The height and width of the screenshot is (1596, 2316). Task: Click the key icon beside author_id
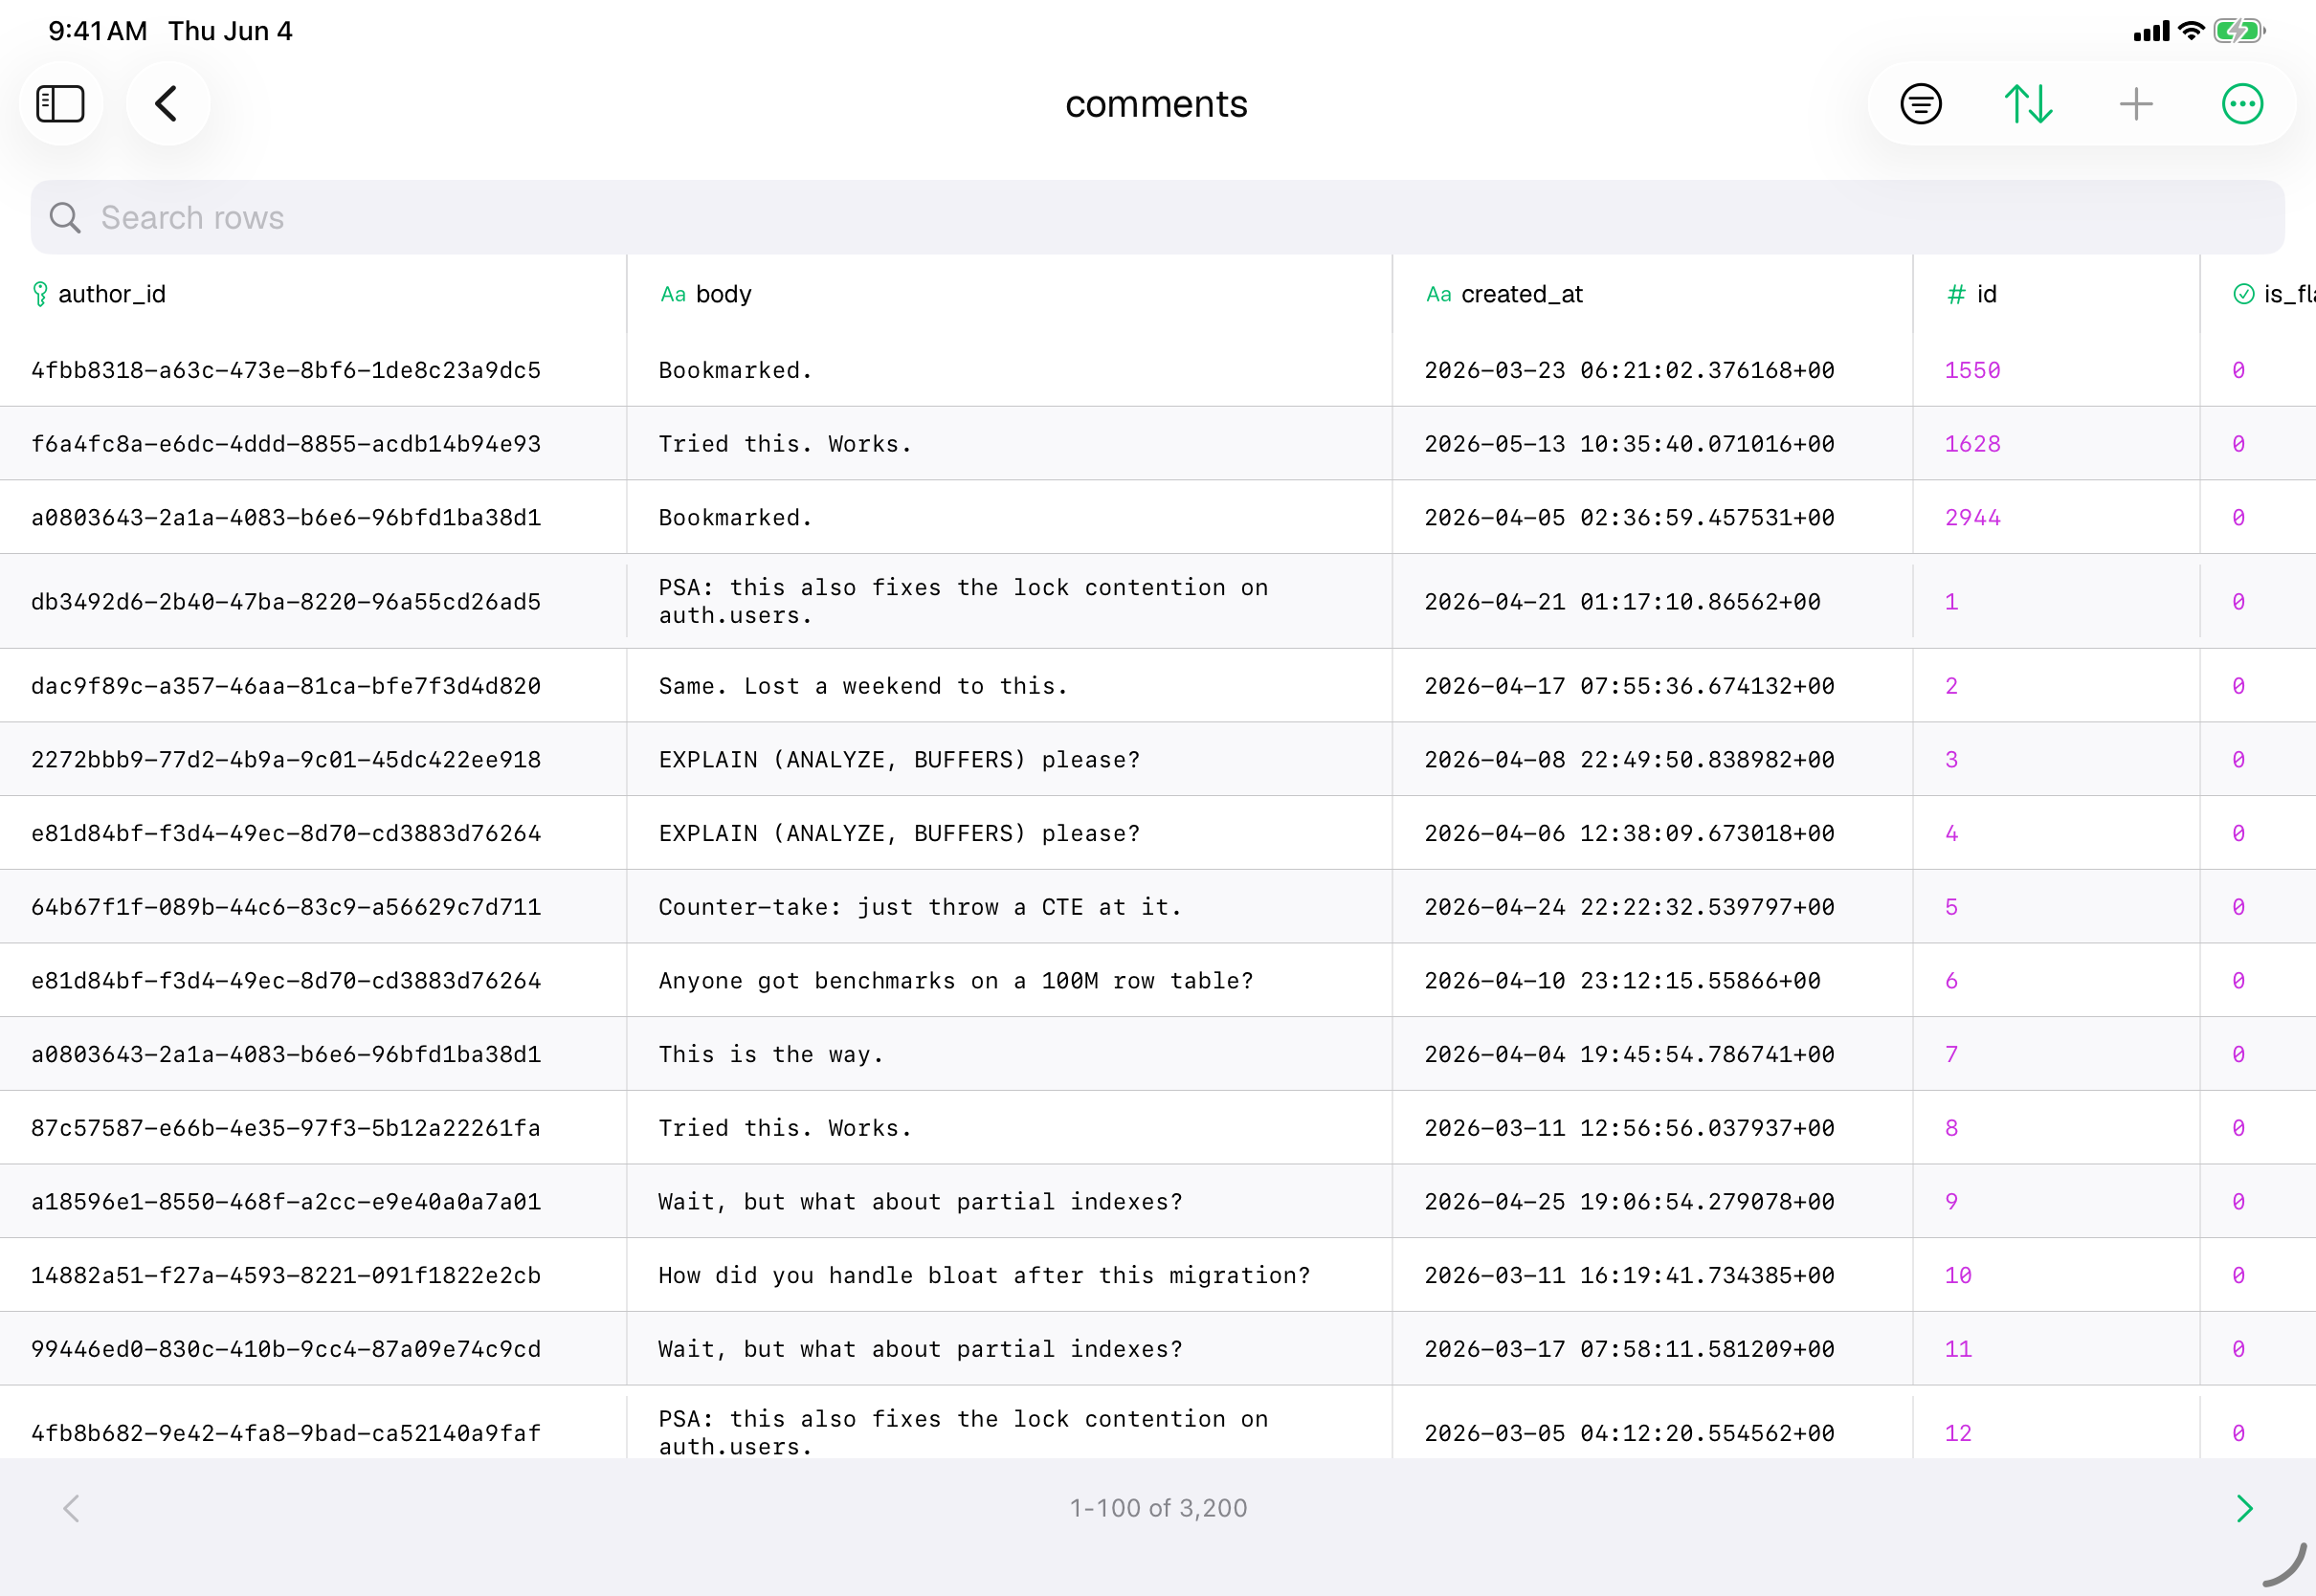pos(40,294)
